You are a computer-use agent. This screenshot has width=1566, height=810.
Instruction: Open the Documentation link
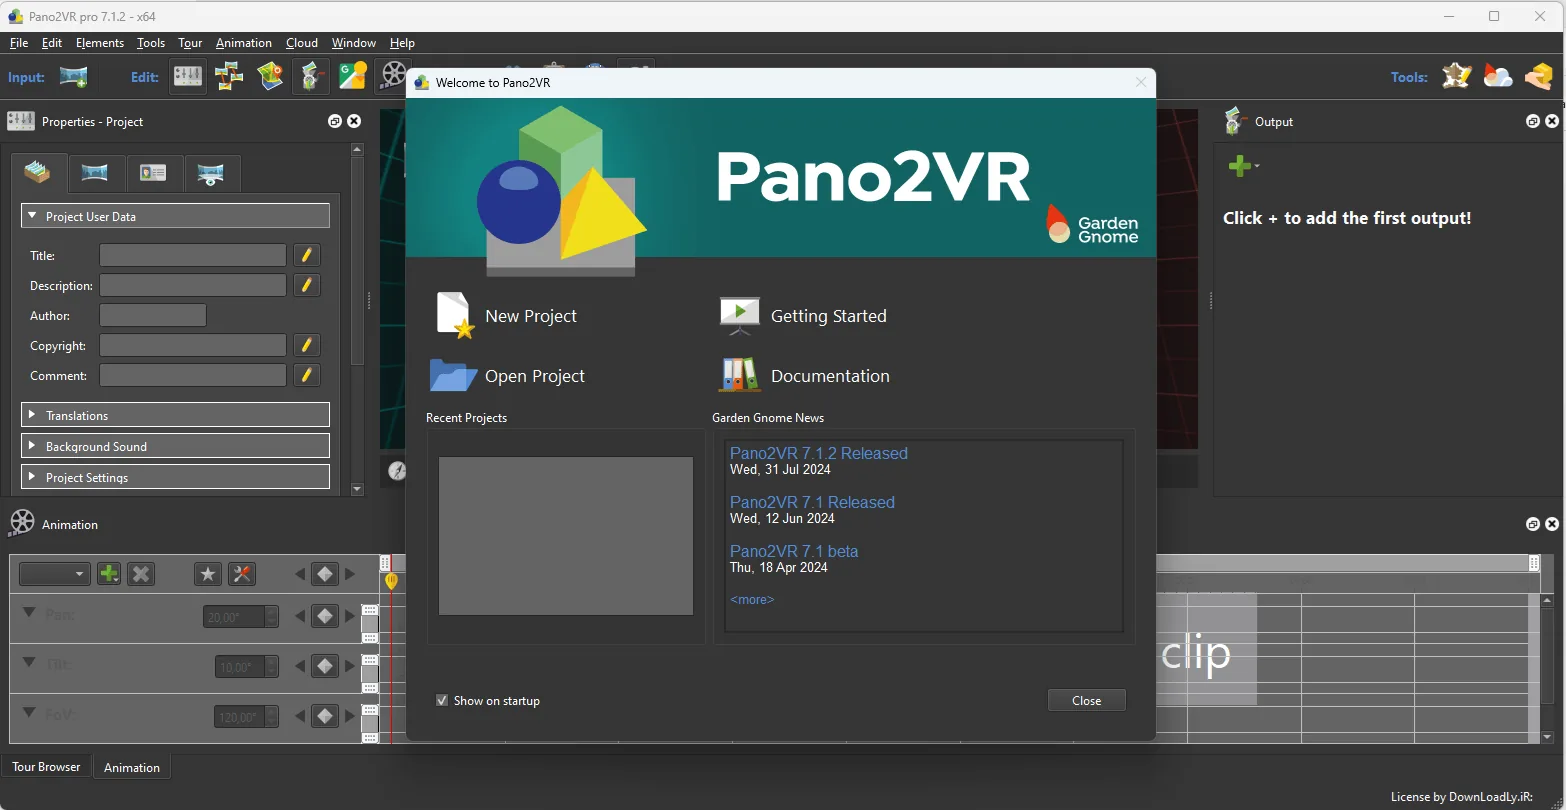[x=804, y=376]
